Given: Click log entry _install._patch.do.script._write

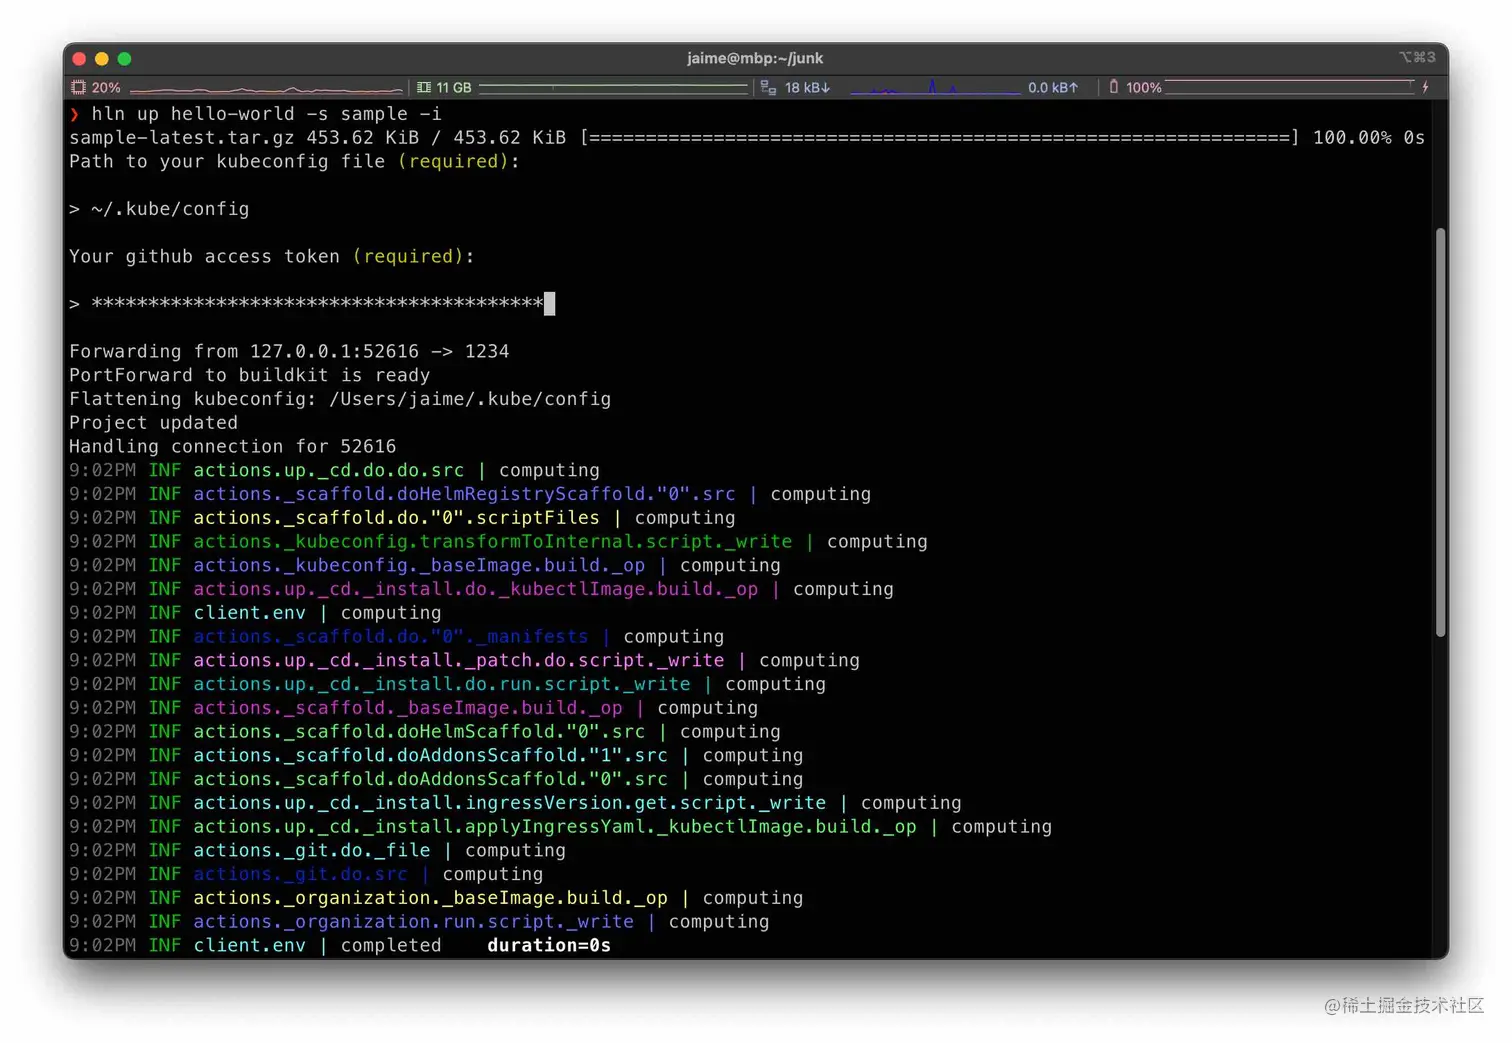Looking at the screenshot, I should click(x=464, y=661).
